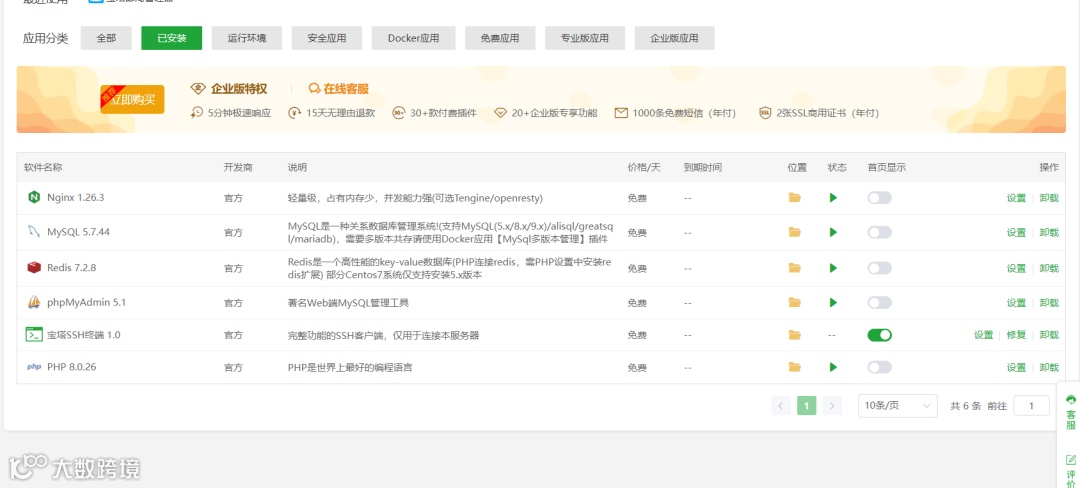Disable homepage display for 宝塔SSH终端 1.0
Screen dimensions: 1080x488
click(880, 335)
